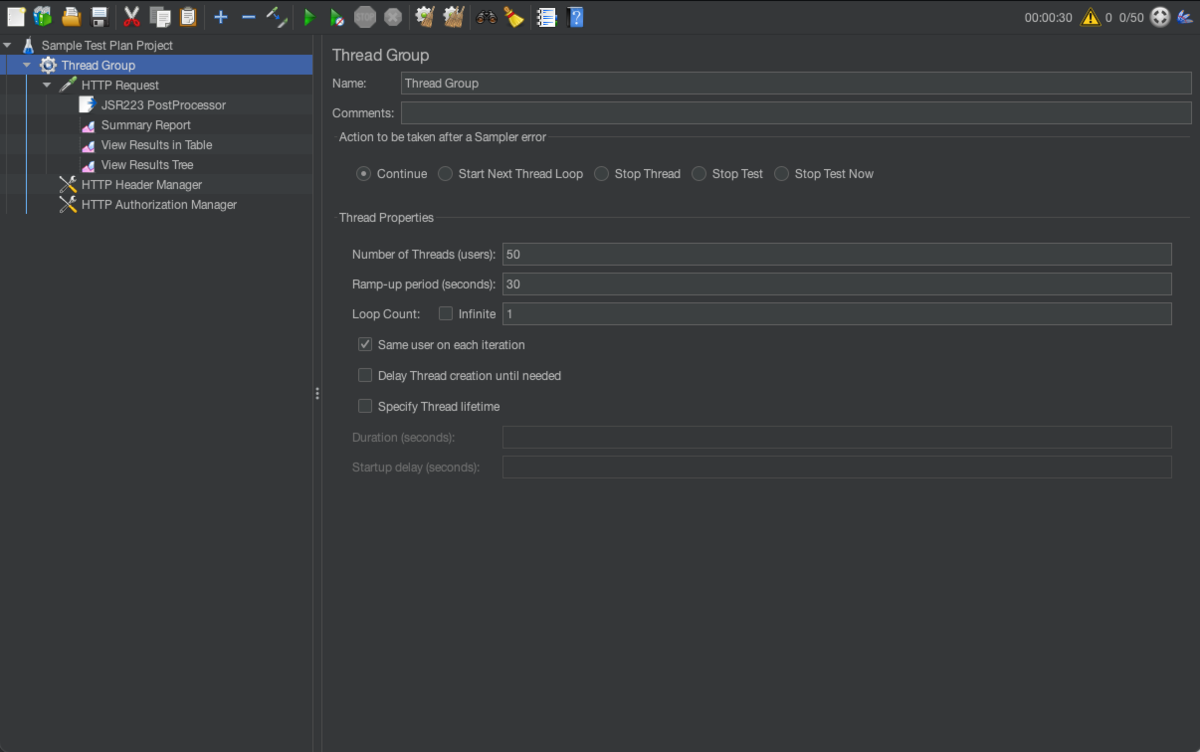Click the Shutdown X icon
1200x752 pixels.
(394, 17)
